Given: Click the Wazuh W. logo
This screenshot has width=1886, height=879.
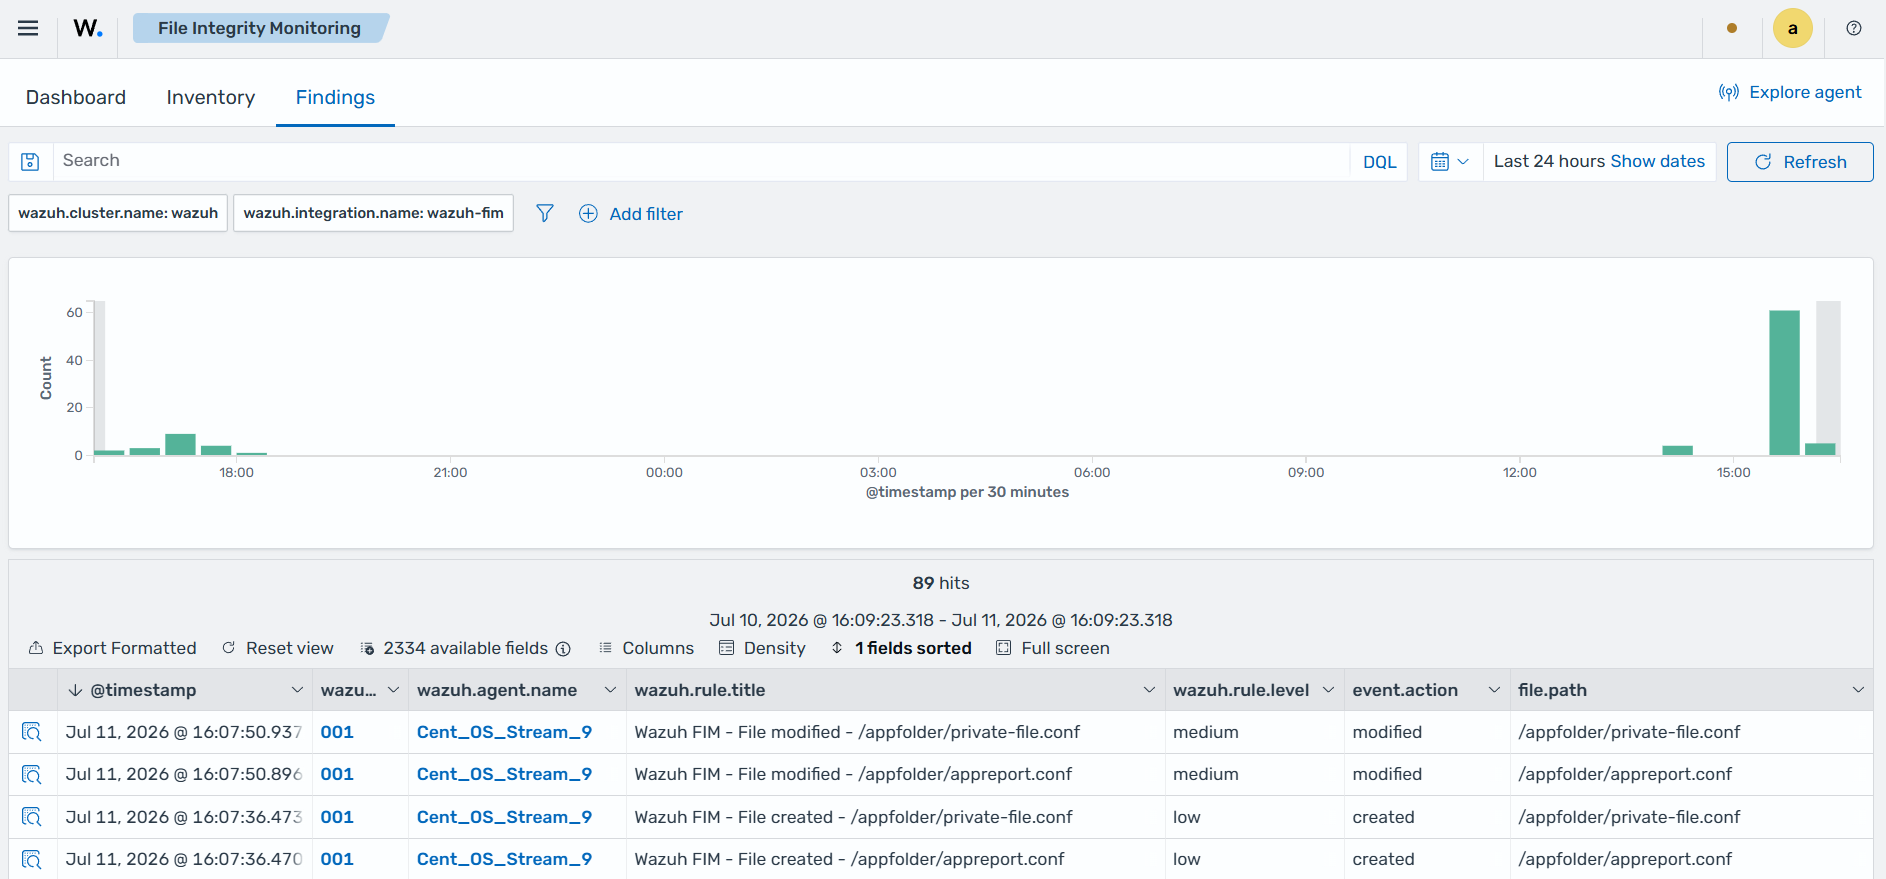Looking at the screenshot, I should pos(88,28).
